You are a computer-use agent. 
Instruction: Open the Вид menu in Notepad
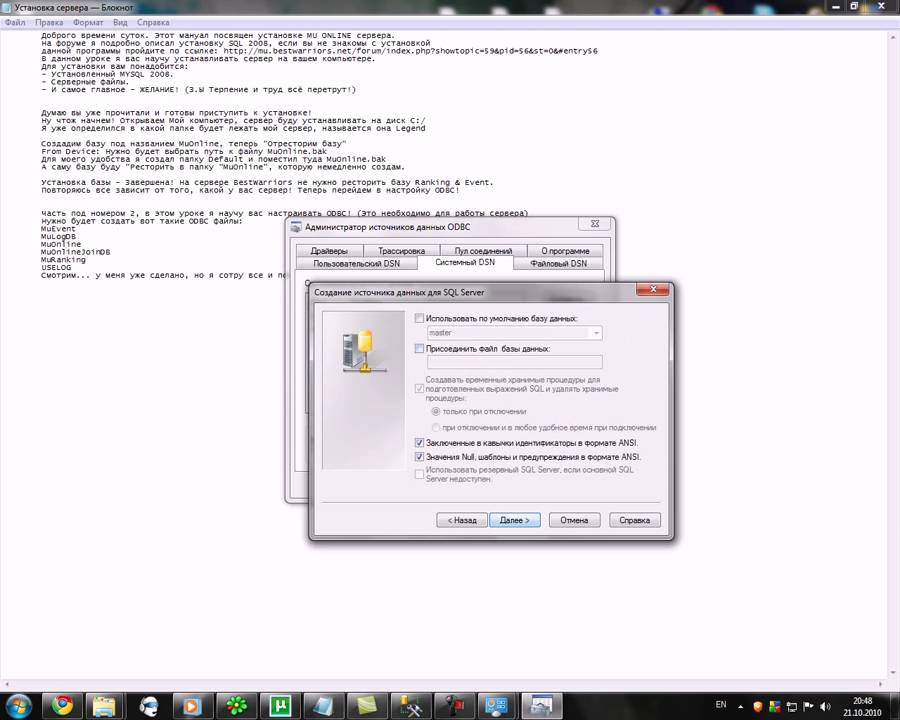pos(120,22)
